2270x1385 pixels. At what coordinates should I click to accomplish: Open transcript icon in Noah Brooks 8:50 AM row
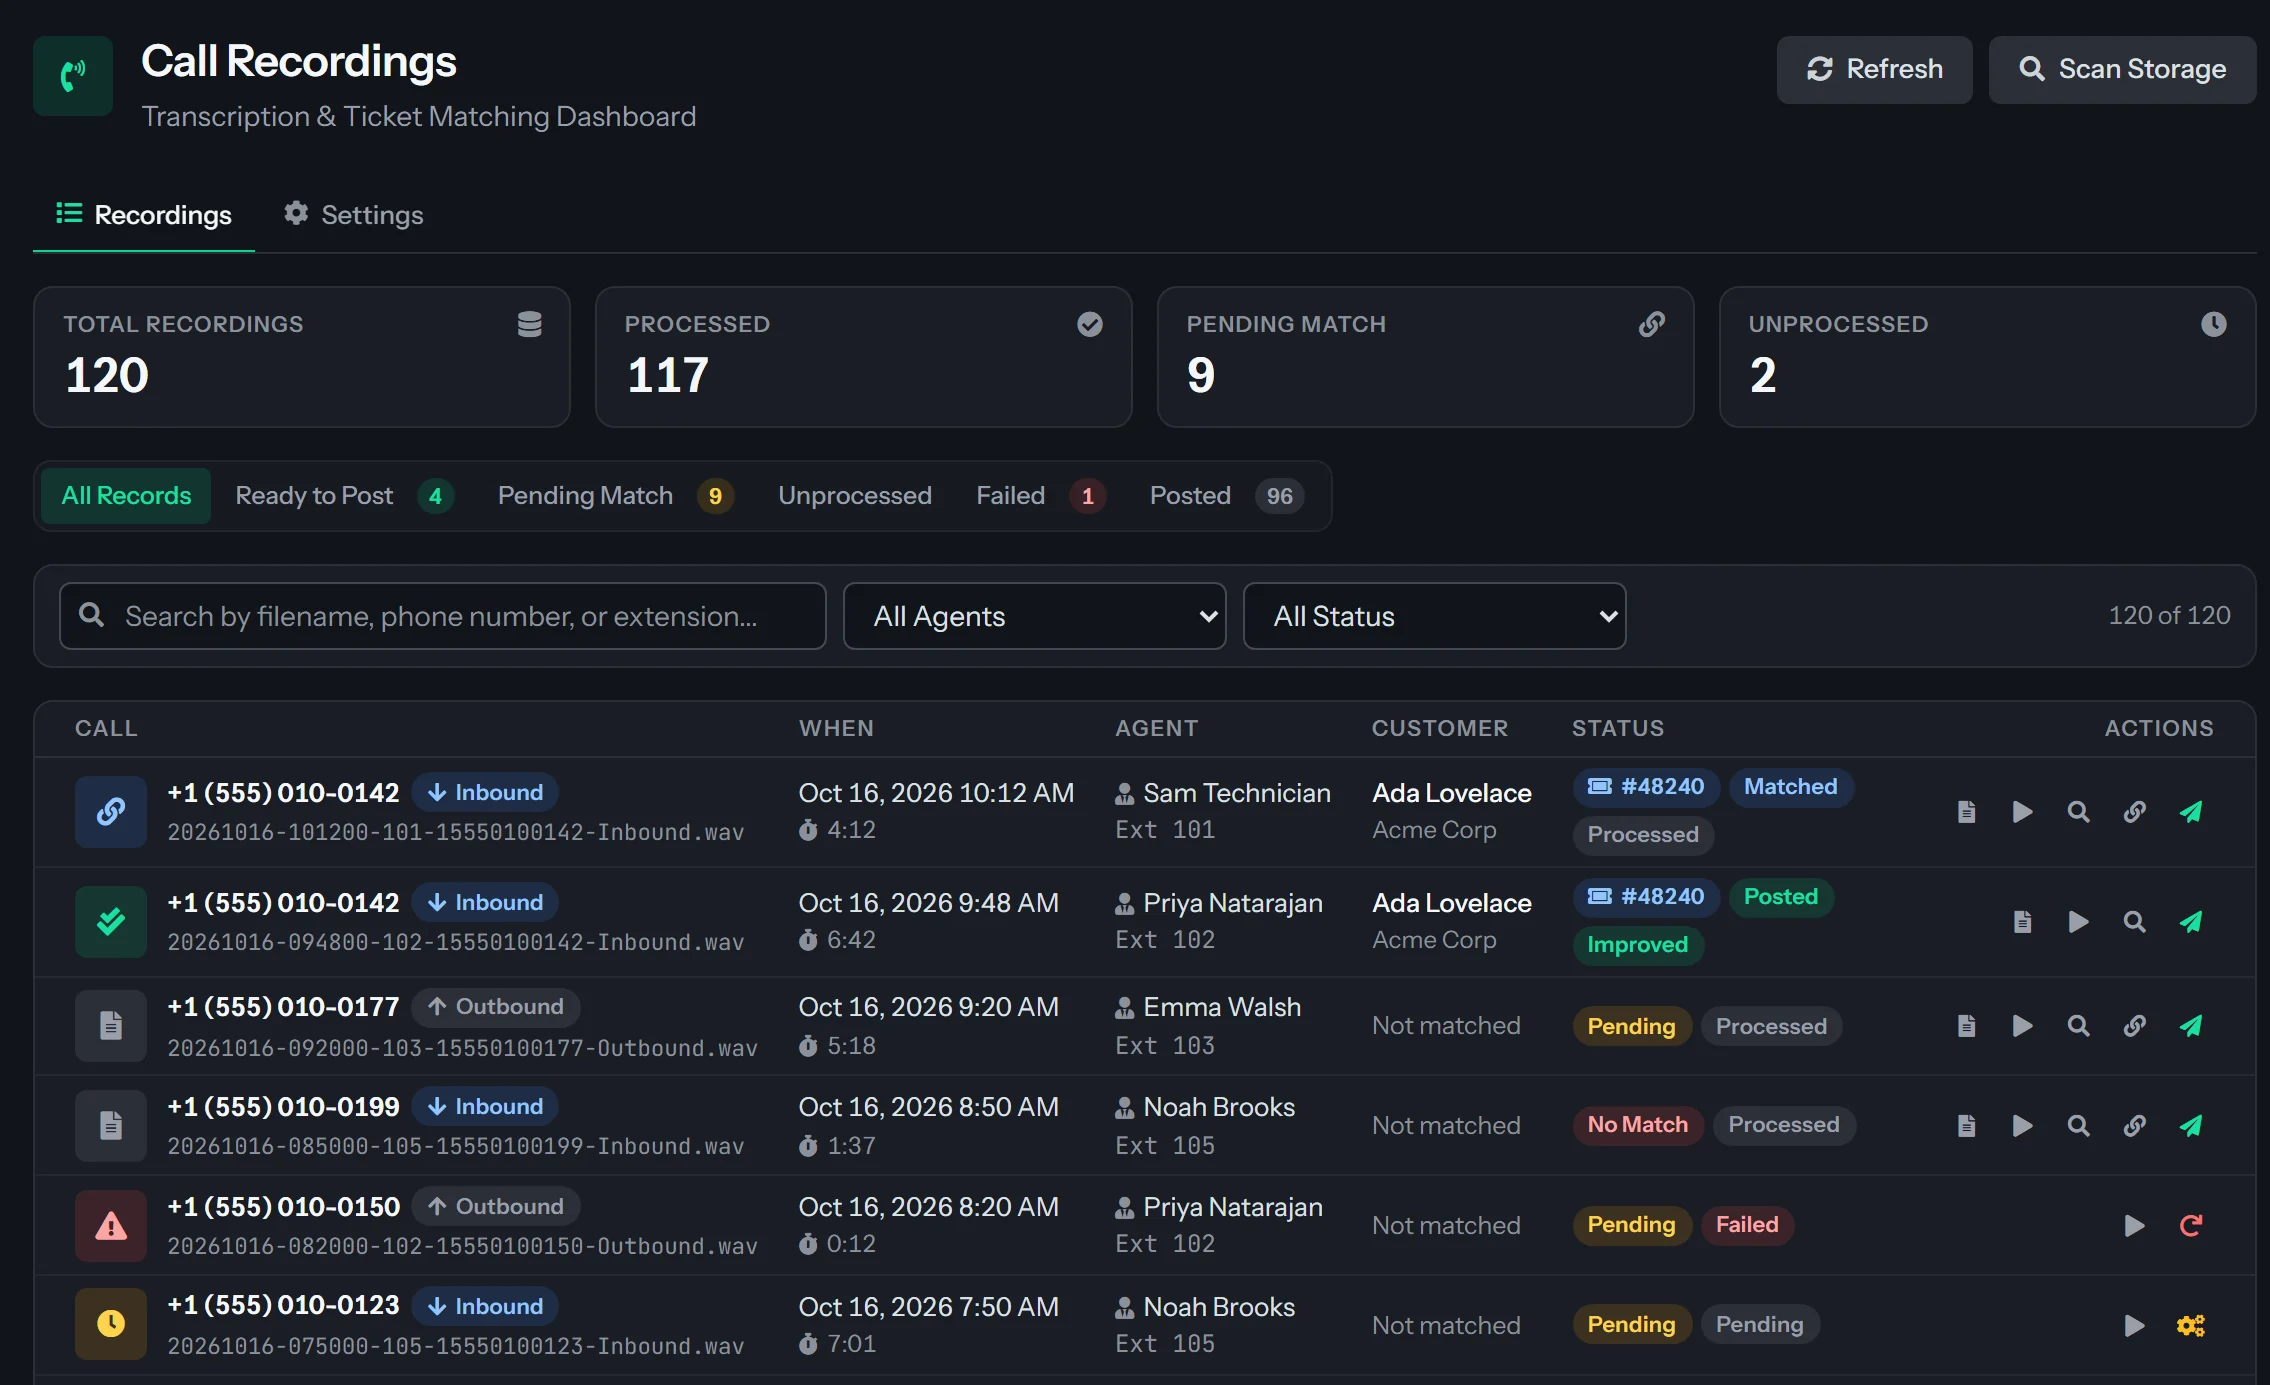pos(1966,1126)
